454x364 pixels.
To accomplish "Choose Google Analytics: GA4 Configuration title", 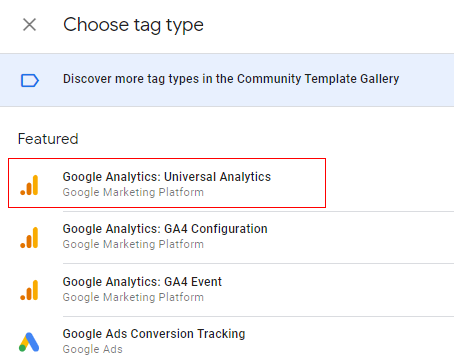I will [165, 229].
